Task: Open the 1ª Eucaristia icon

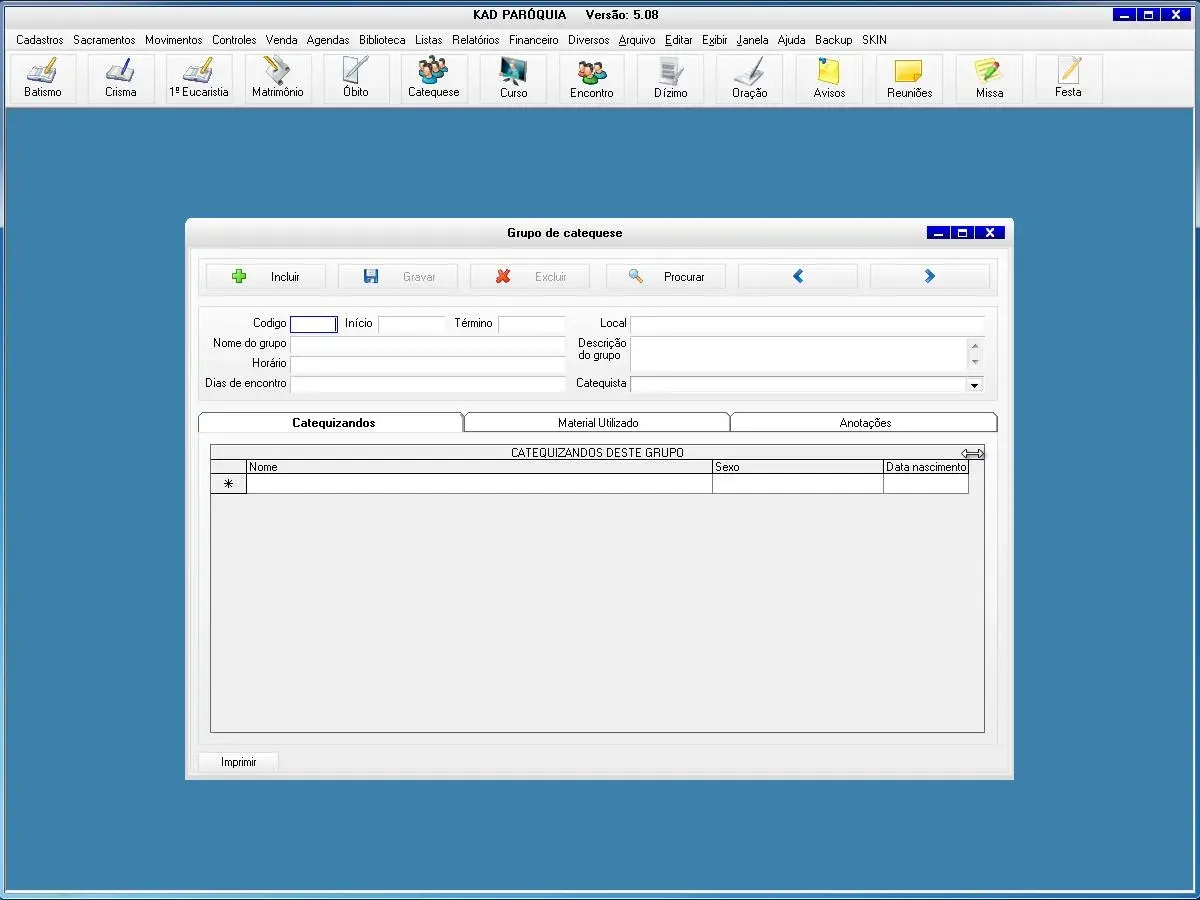Action: (199, 79)
